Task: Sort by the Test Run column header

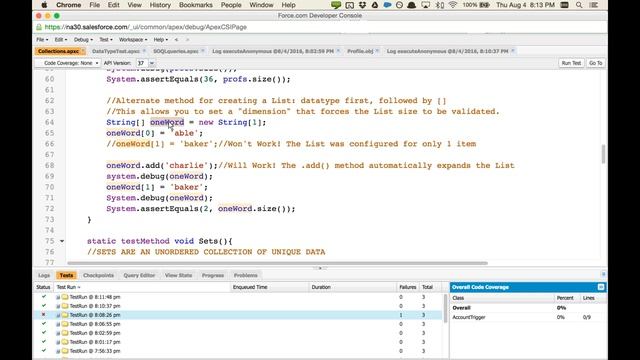Action: [142, 287]
